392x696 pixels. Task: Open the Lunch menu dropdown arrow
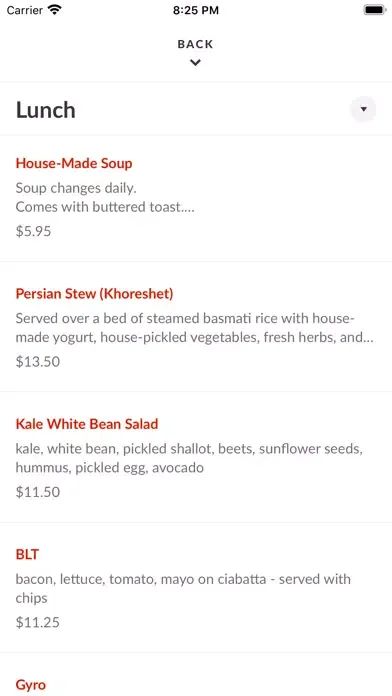[364, 109]
